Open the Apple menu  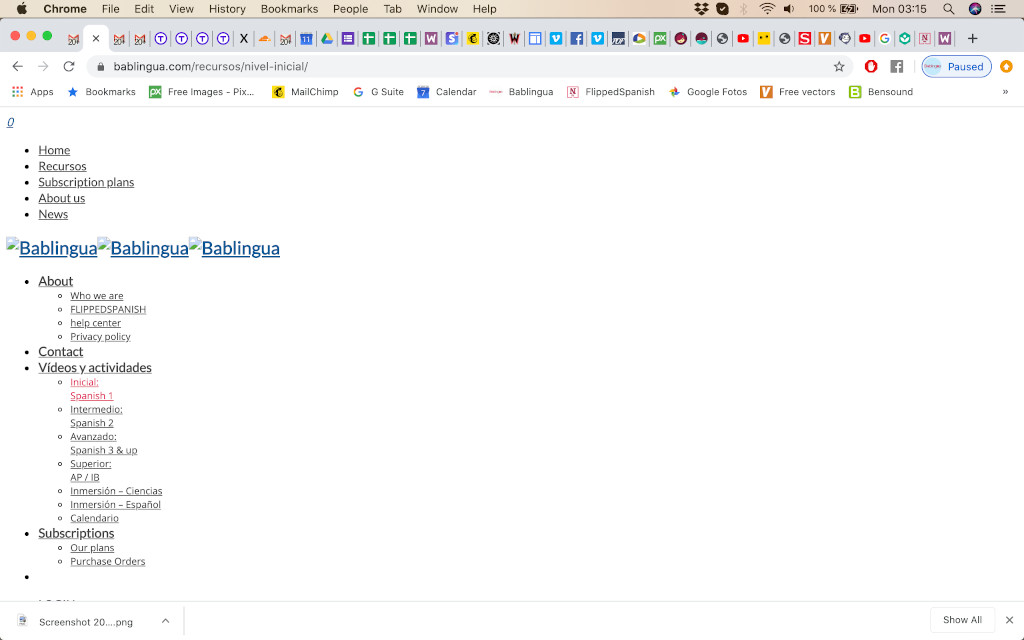[21, 9]
